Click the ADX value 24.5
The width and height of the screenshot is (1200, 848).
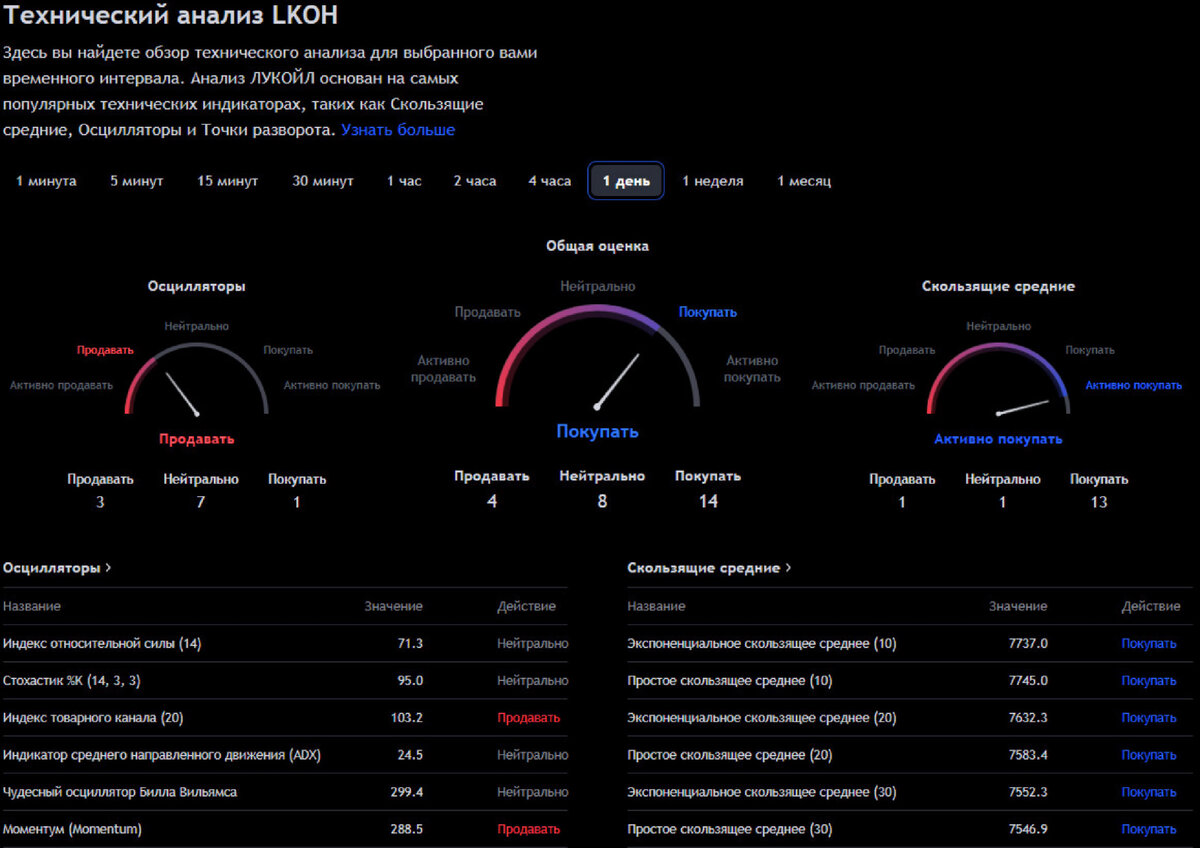click(x=410, y=754)
